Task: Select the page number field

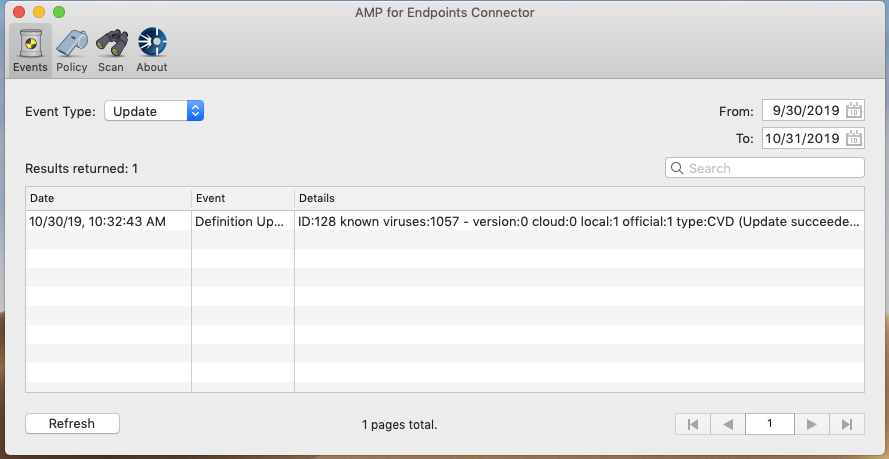Action: (x=769, y=424)
